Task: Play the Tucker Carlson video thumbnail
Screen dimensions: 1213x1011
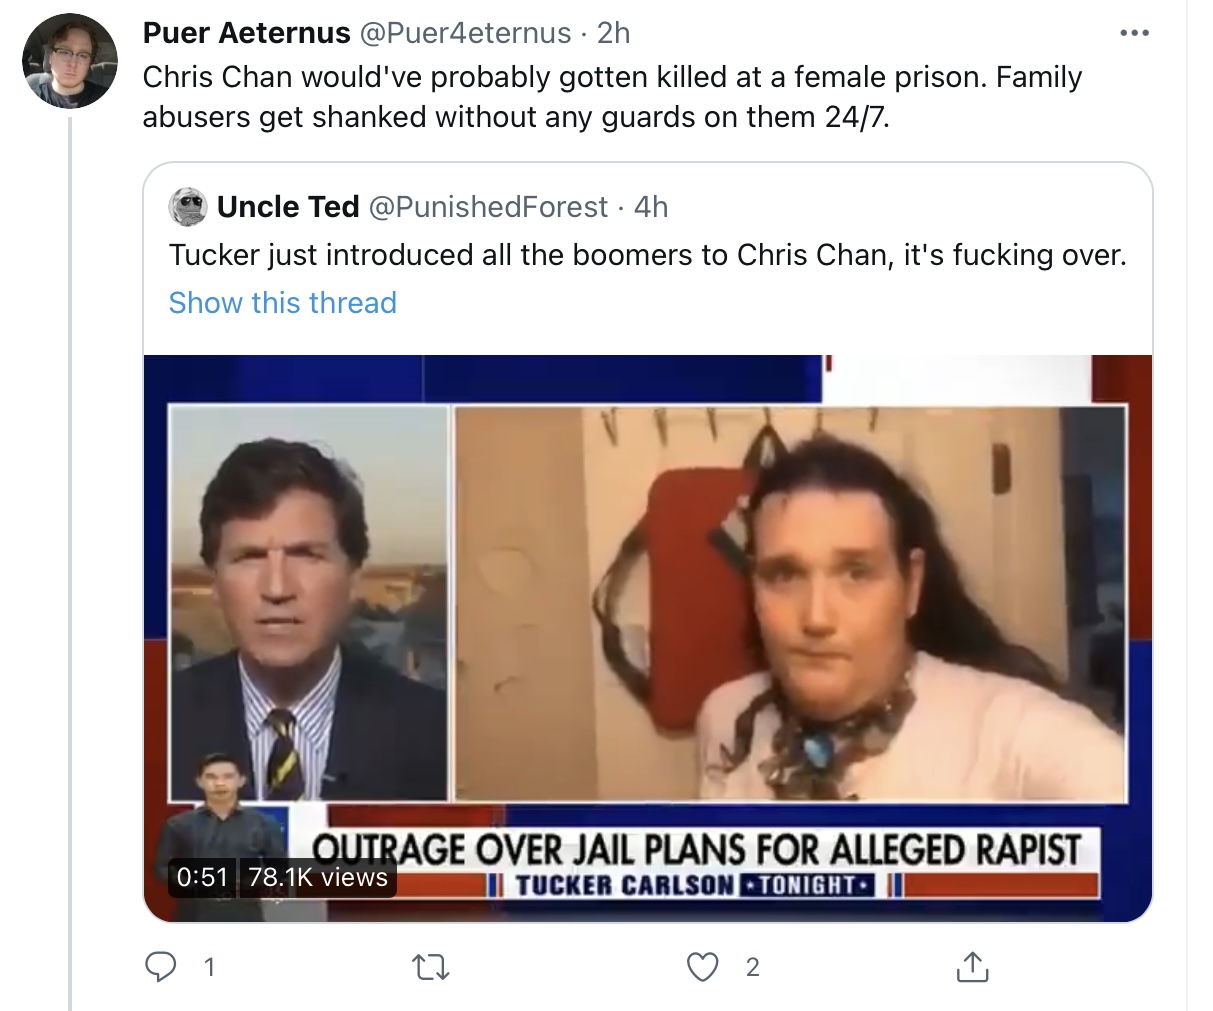Action: (648, 638)
